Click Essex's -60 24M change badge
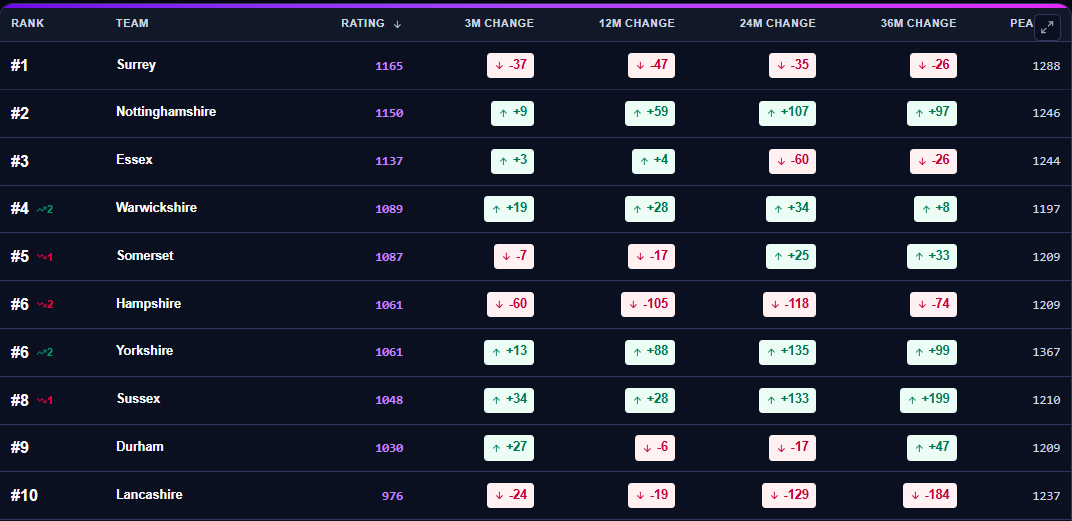Image resolution: width=1072 pixels, height=521 pixels. (x=792, y=161)
